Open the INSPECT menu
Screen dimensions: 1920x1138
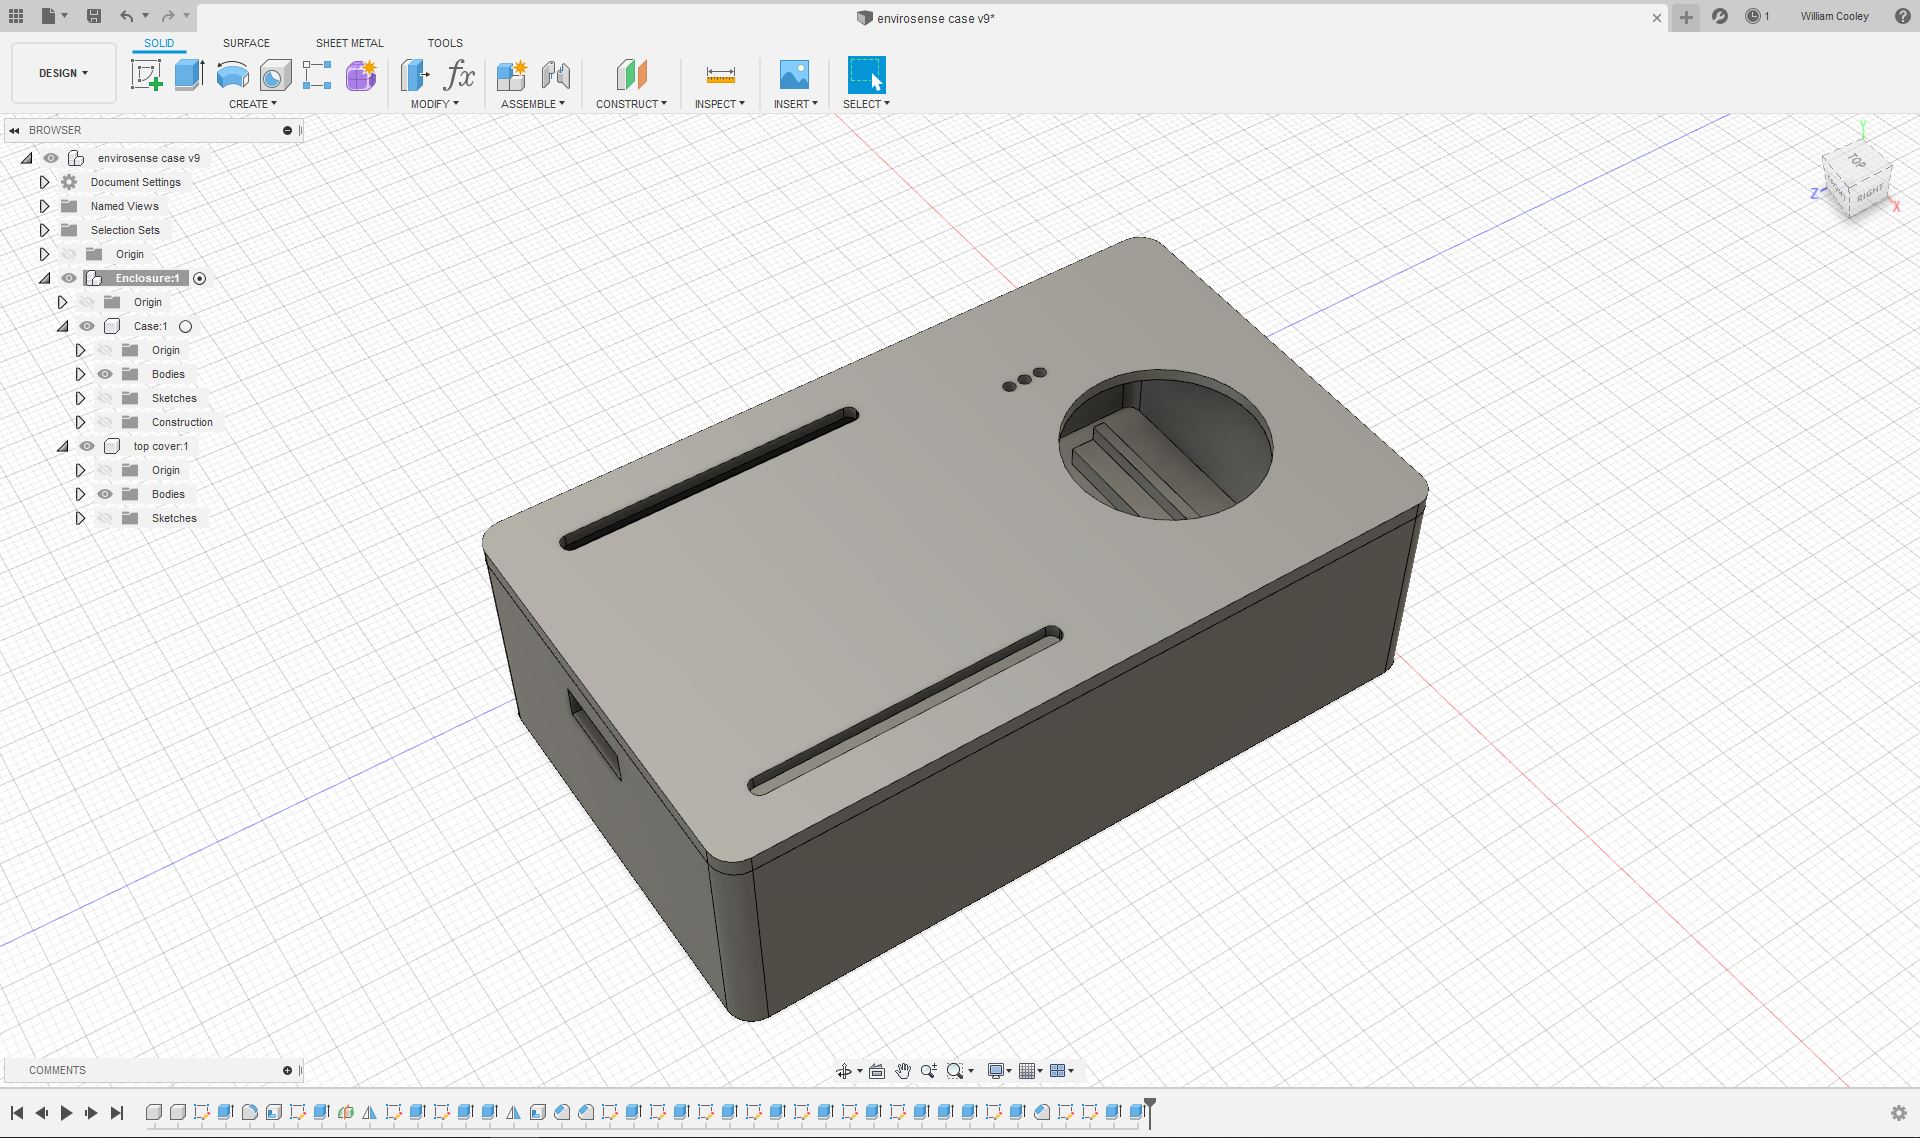point(719,104)
